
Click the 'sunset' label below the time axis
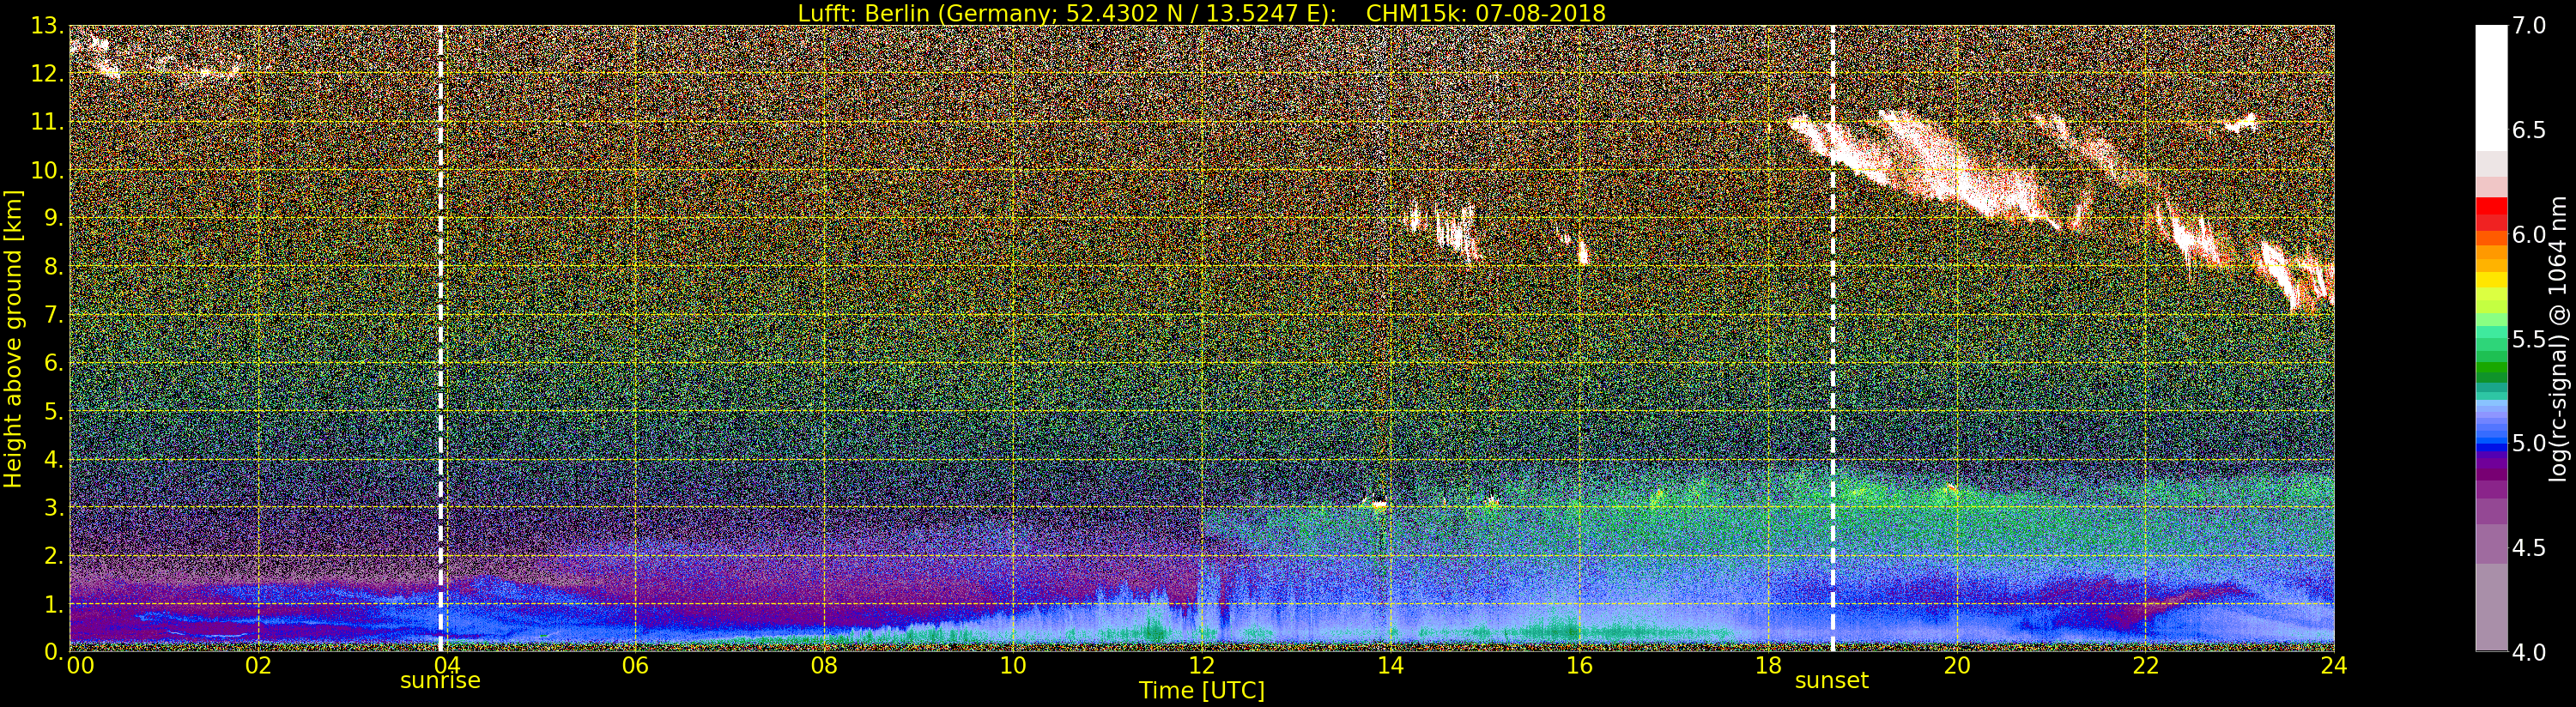click(1831, 681)
